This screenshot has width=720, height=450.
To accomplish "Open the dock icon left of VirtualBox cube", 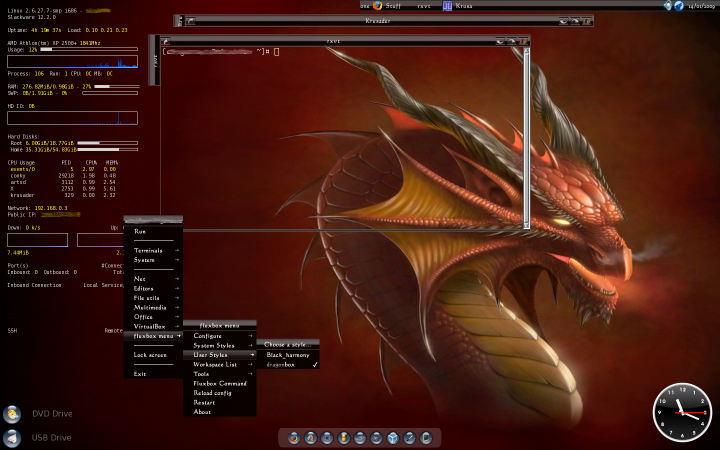I will pyautogui.click(x=377, y=438).
